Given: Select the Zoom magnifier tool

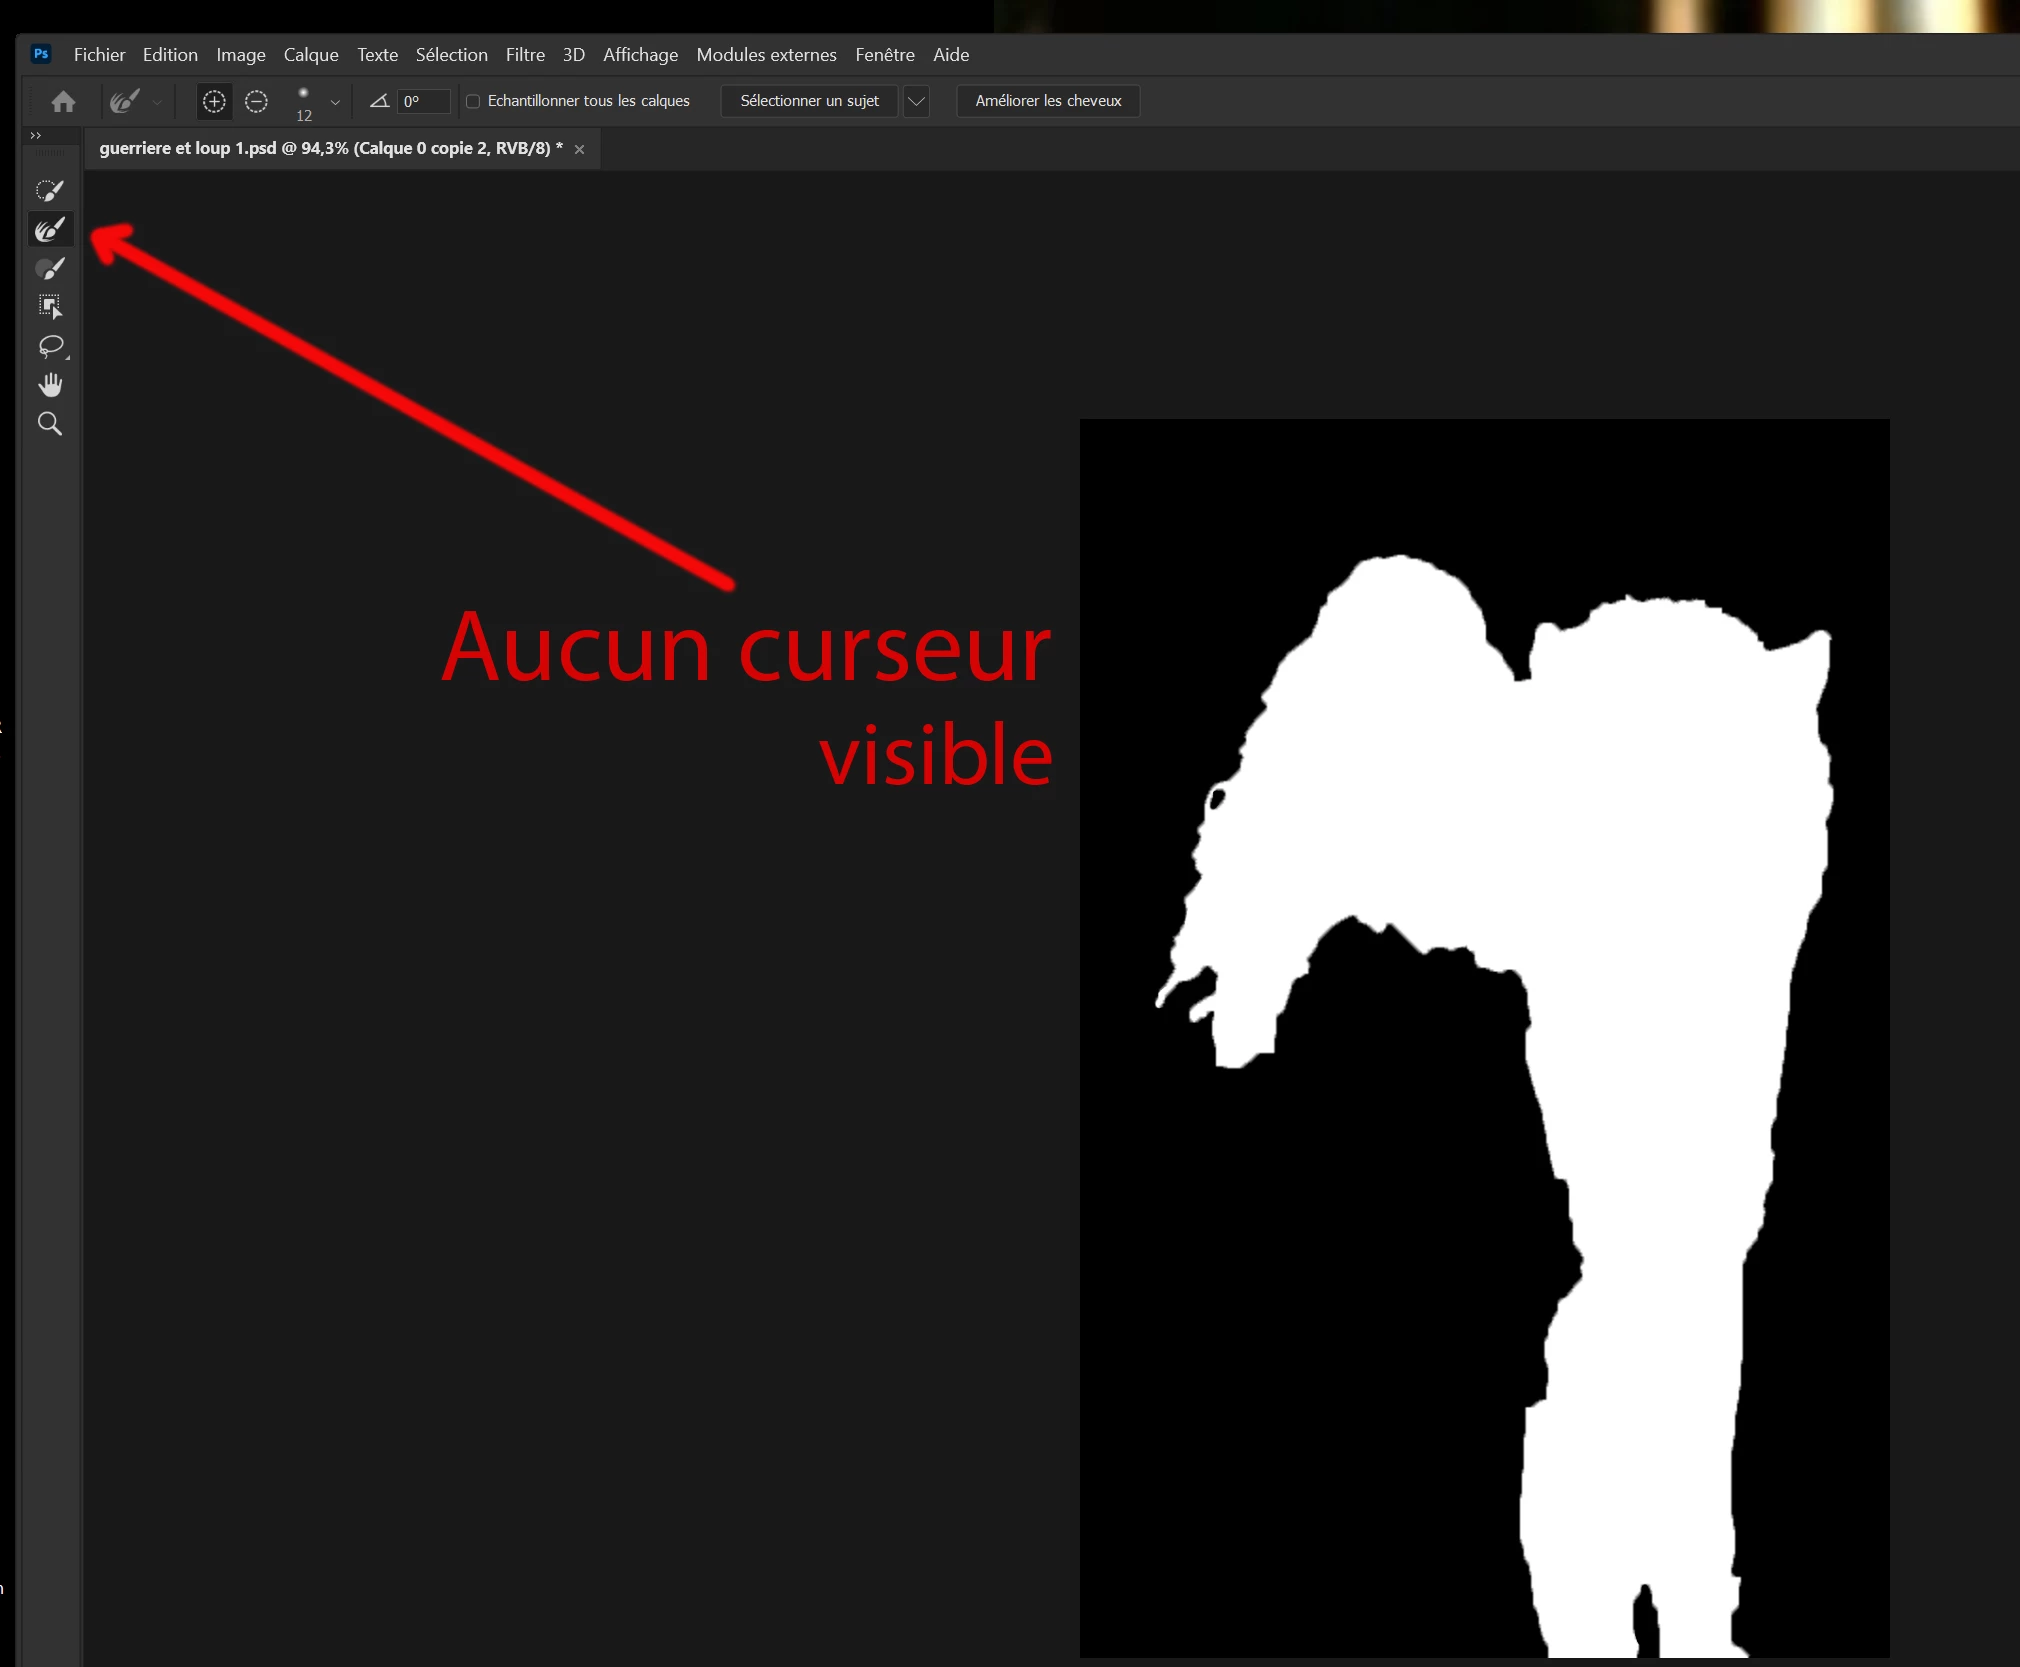Looking at the screenshot, I should coord(49,424).
